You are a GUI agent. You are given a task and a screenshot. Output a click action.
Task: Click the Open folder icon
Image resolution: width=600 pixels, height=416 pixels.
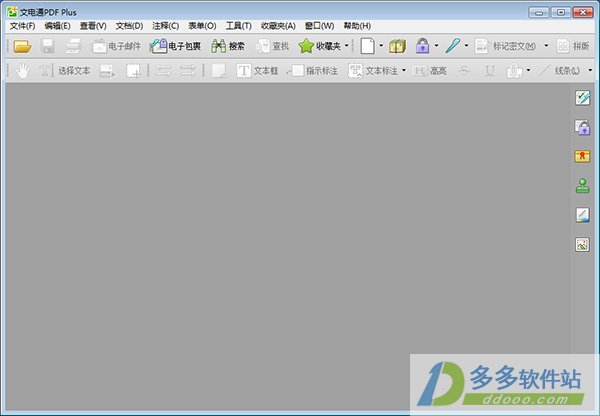[x=22, y=46]
